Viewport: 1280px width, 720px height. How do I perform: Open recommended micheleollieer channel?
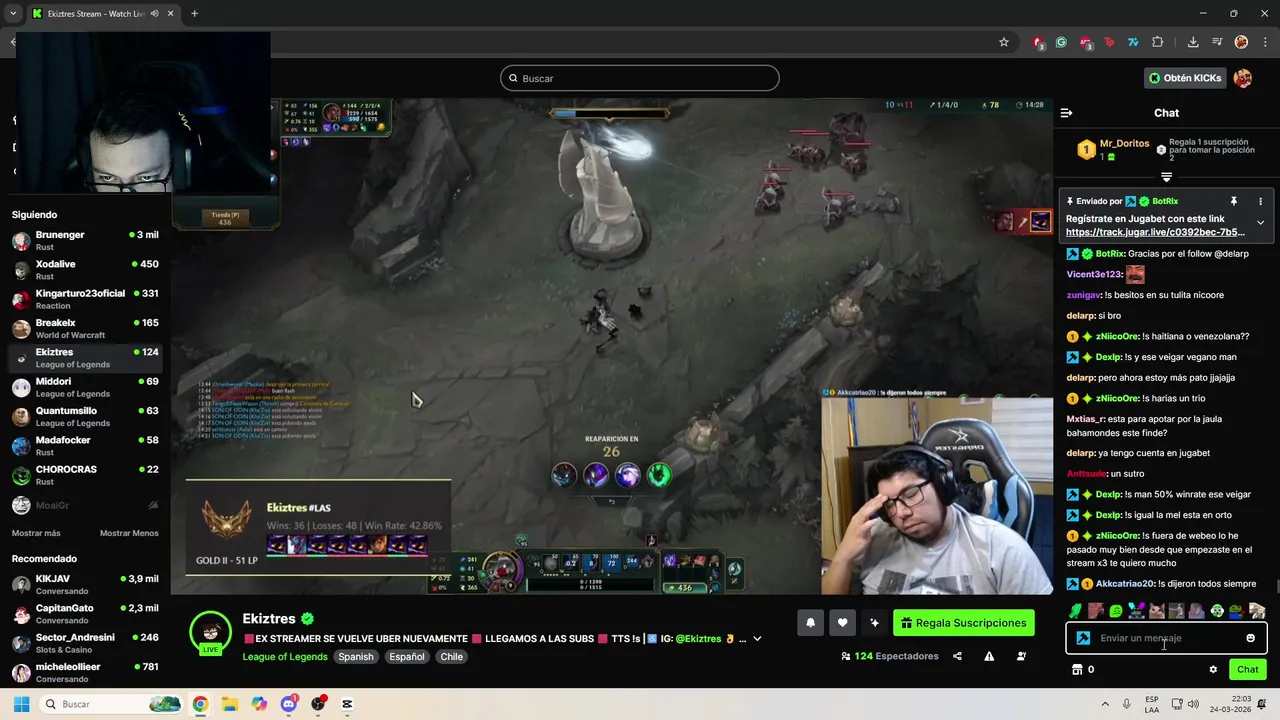(85, 673)
